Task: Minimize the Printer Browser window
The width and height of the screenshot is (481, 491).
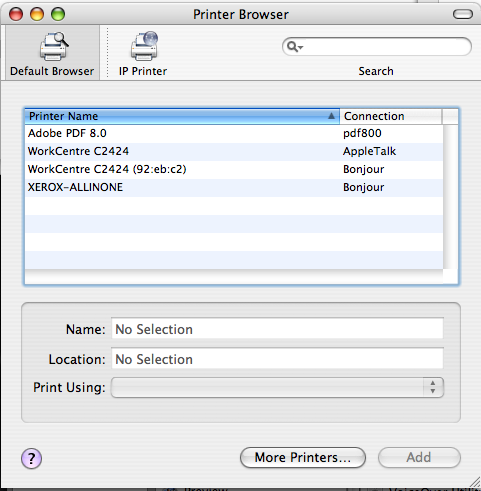Action: tap(37, 14)
